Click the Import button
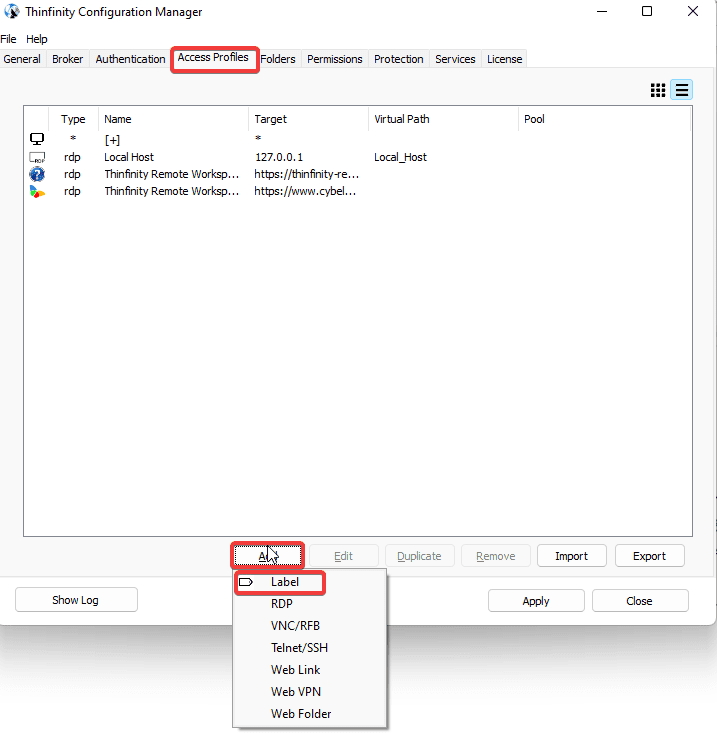 pos(572,556)
